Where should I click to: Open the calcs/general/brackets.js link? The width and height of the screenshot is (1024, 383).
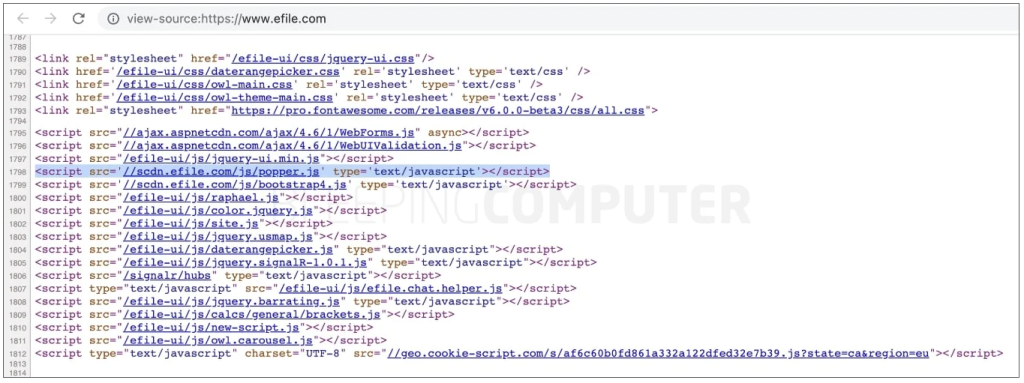tap(252, 314)
